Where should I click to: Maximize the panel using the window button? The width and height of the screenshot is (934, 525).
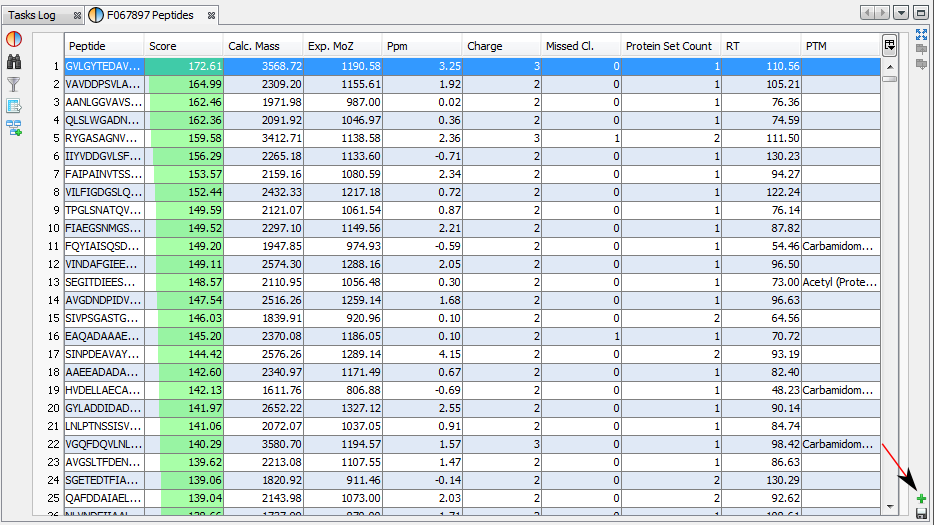[921, 13]
